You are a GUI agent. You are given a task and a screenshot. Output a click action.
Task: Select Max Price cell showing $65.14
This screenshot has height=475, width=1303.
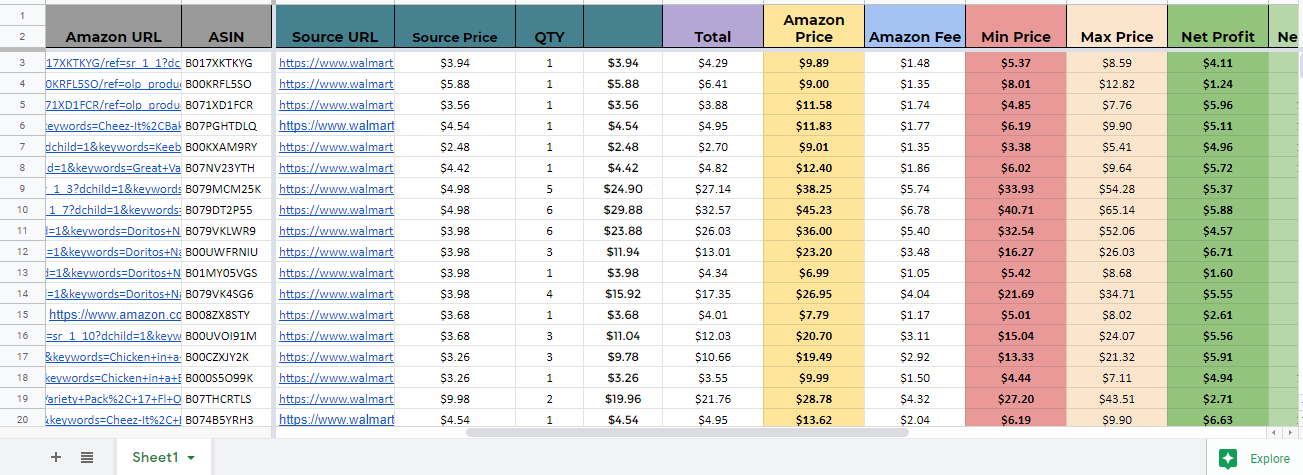1116,210
